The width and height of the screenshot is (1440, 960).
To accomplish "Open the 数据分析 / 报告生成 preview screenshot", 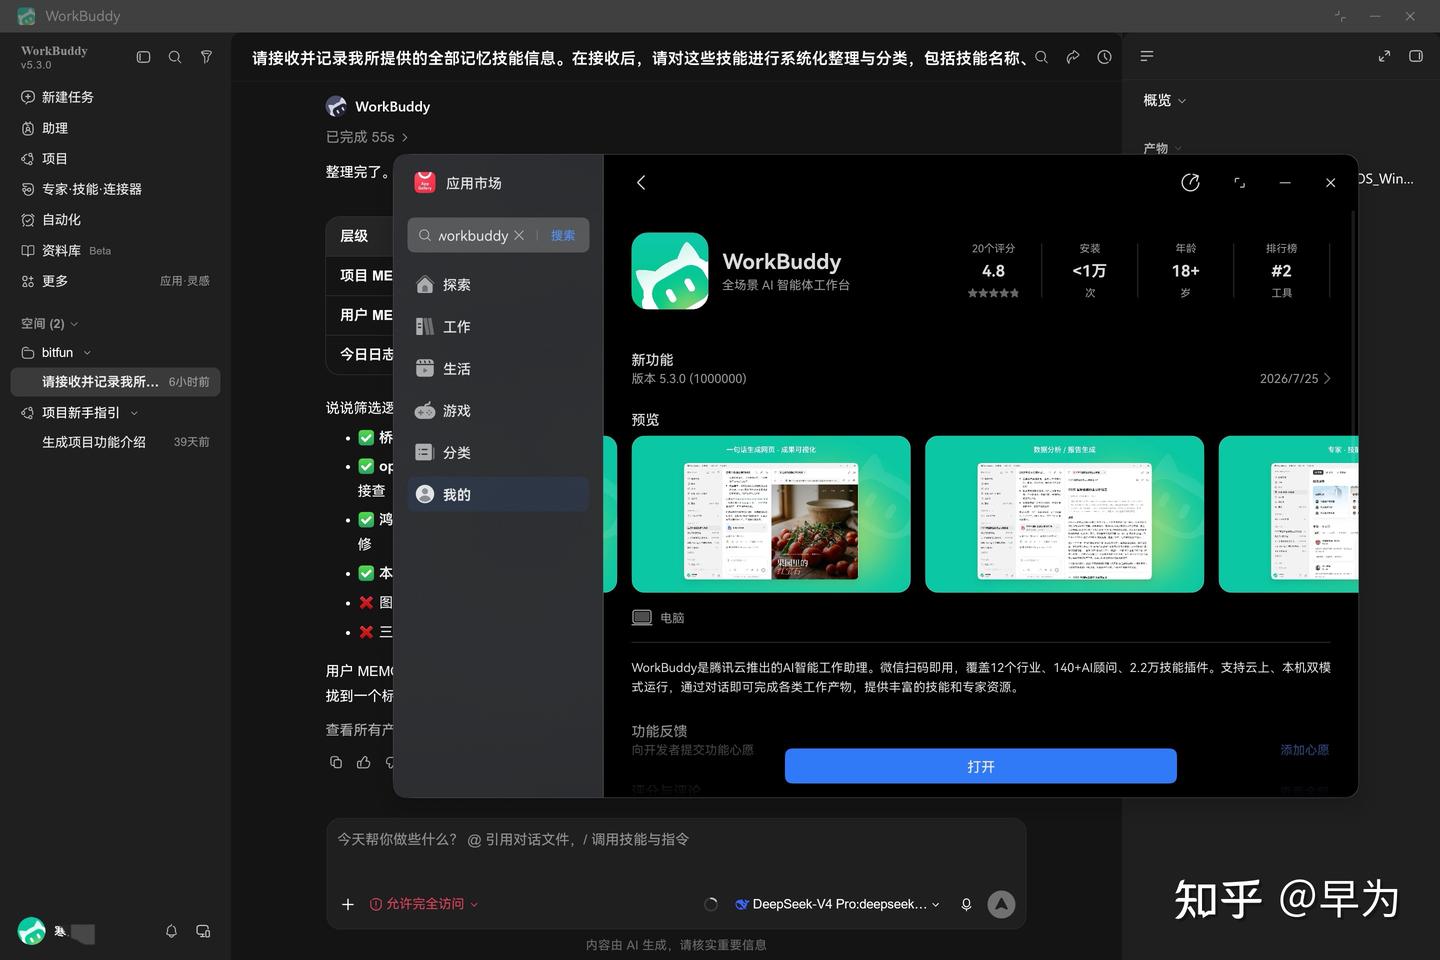I will pos(1064,514).
